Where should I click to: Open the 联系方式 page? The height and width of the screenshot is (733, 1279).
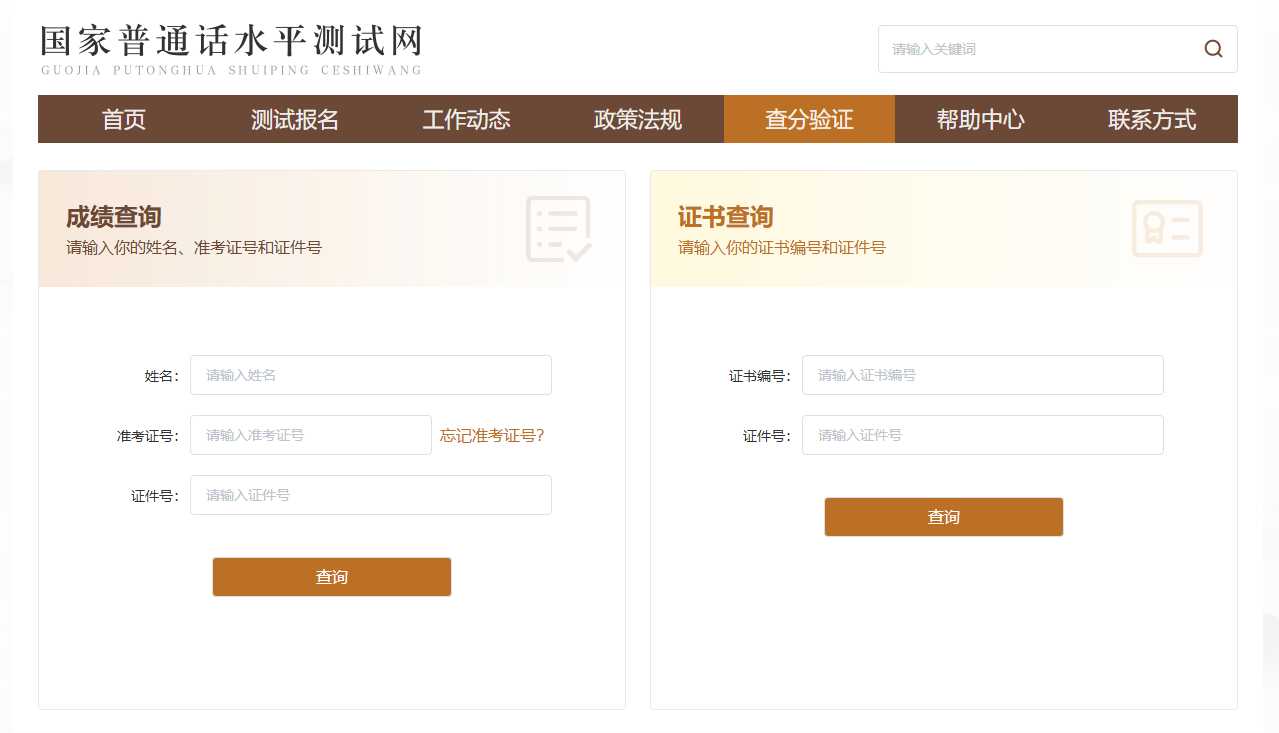coord(1152,119)
